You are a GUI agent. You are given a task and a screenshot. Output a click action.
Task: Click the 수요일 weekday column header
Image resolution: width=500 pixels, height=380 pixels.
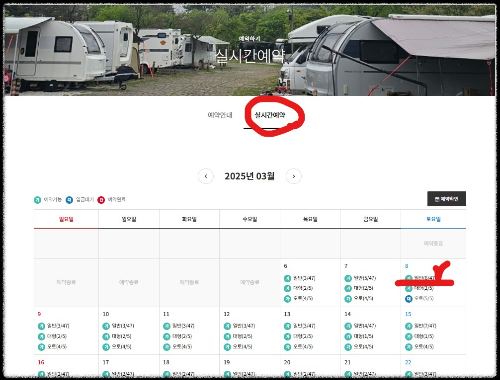tap(250, 219)
